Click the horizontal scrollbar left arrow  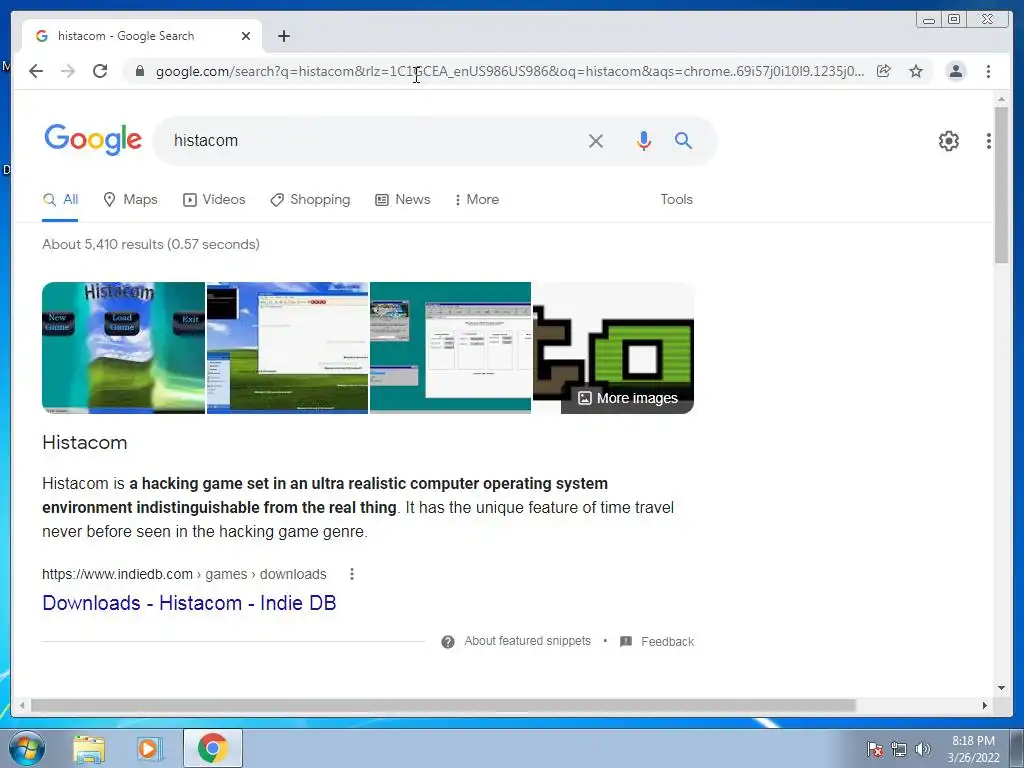pyautogui.click(x=22, y=705)
